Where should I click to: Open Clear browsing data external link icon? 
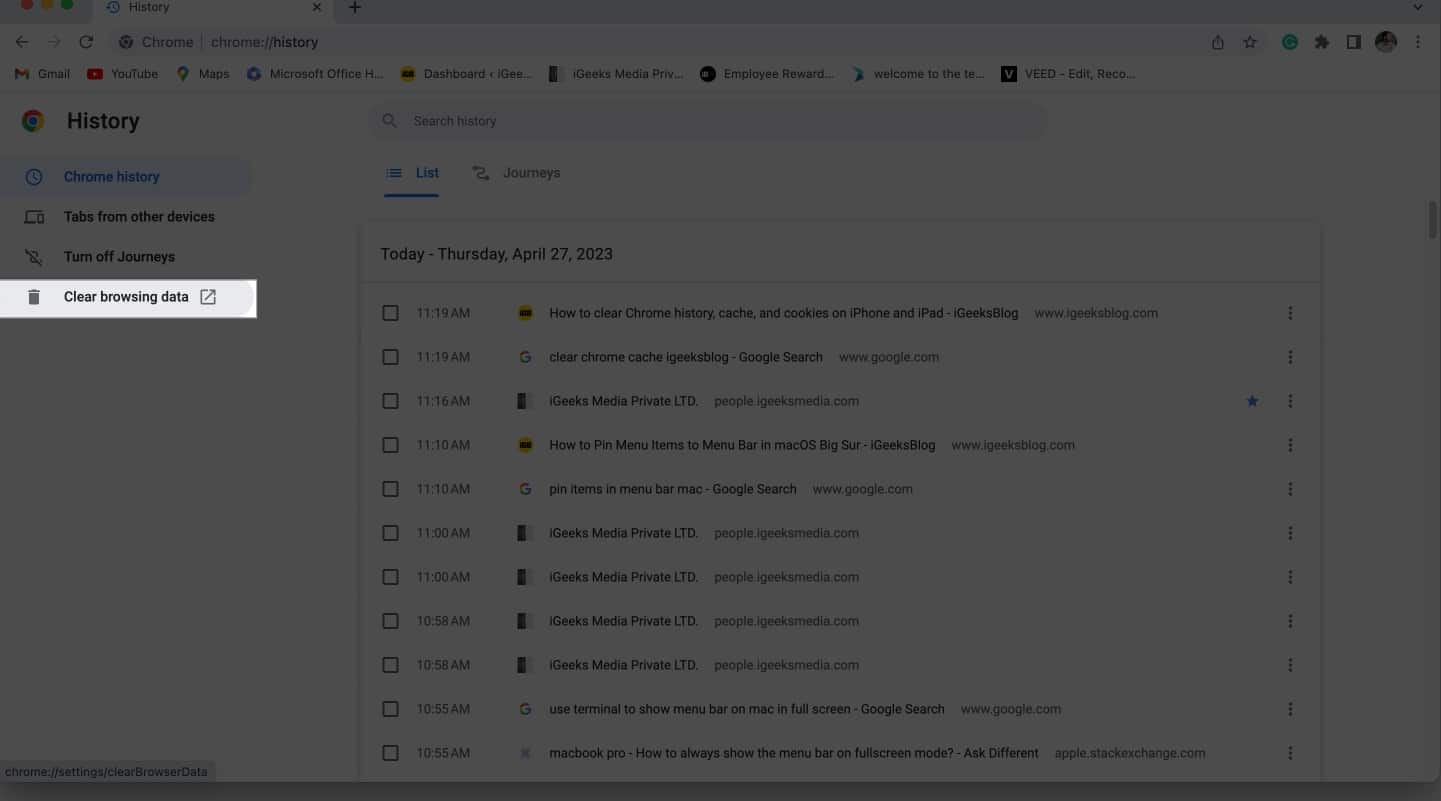coord(208,297)
